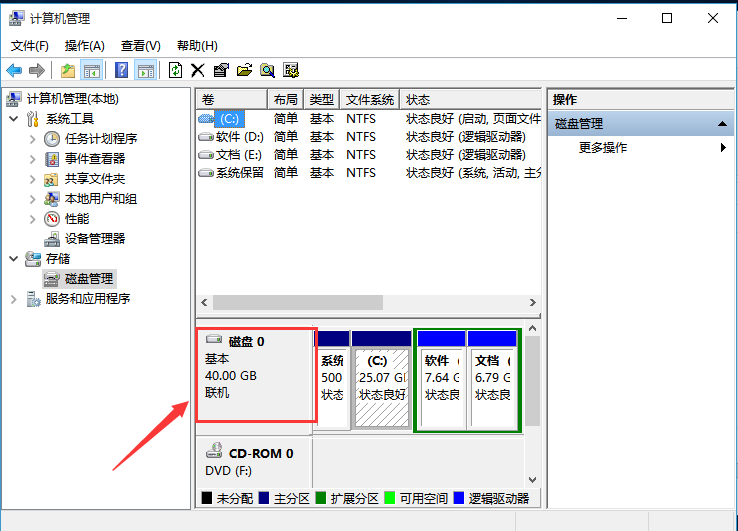
Task: Open the 查看(V) menu
Action: (140, 46)
